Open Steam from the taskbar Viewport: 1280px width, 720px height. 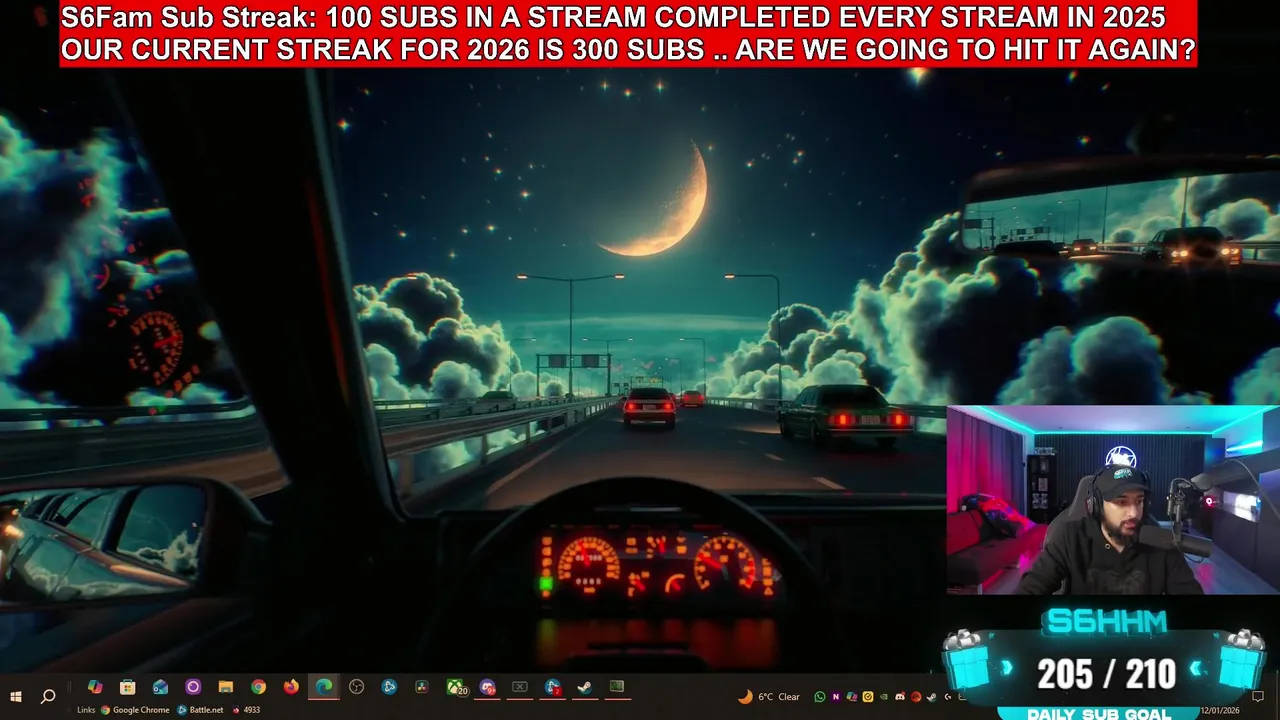click(584, 688)
